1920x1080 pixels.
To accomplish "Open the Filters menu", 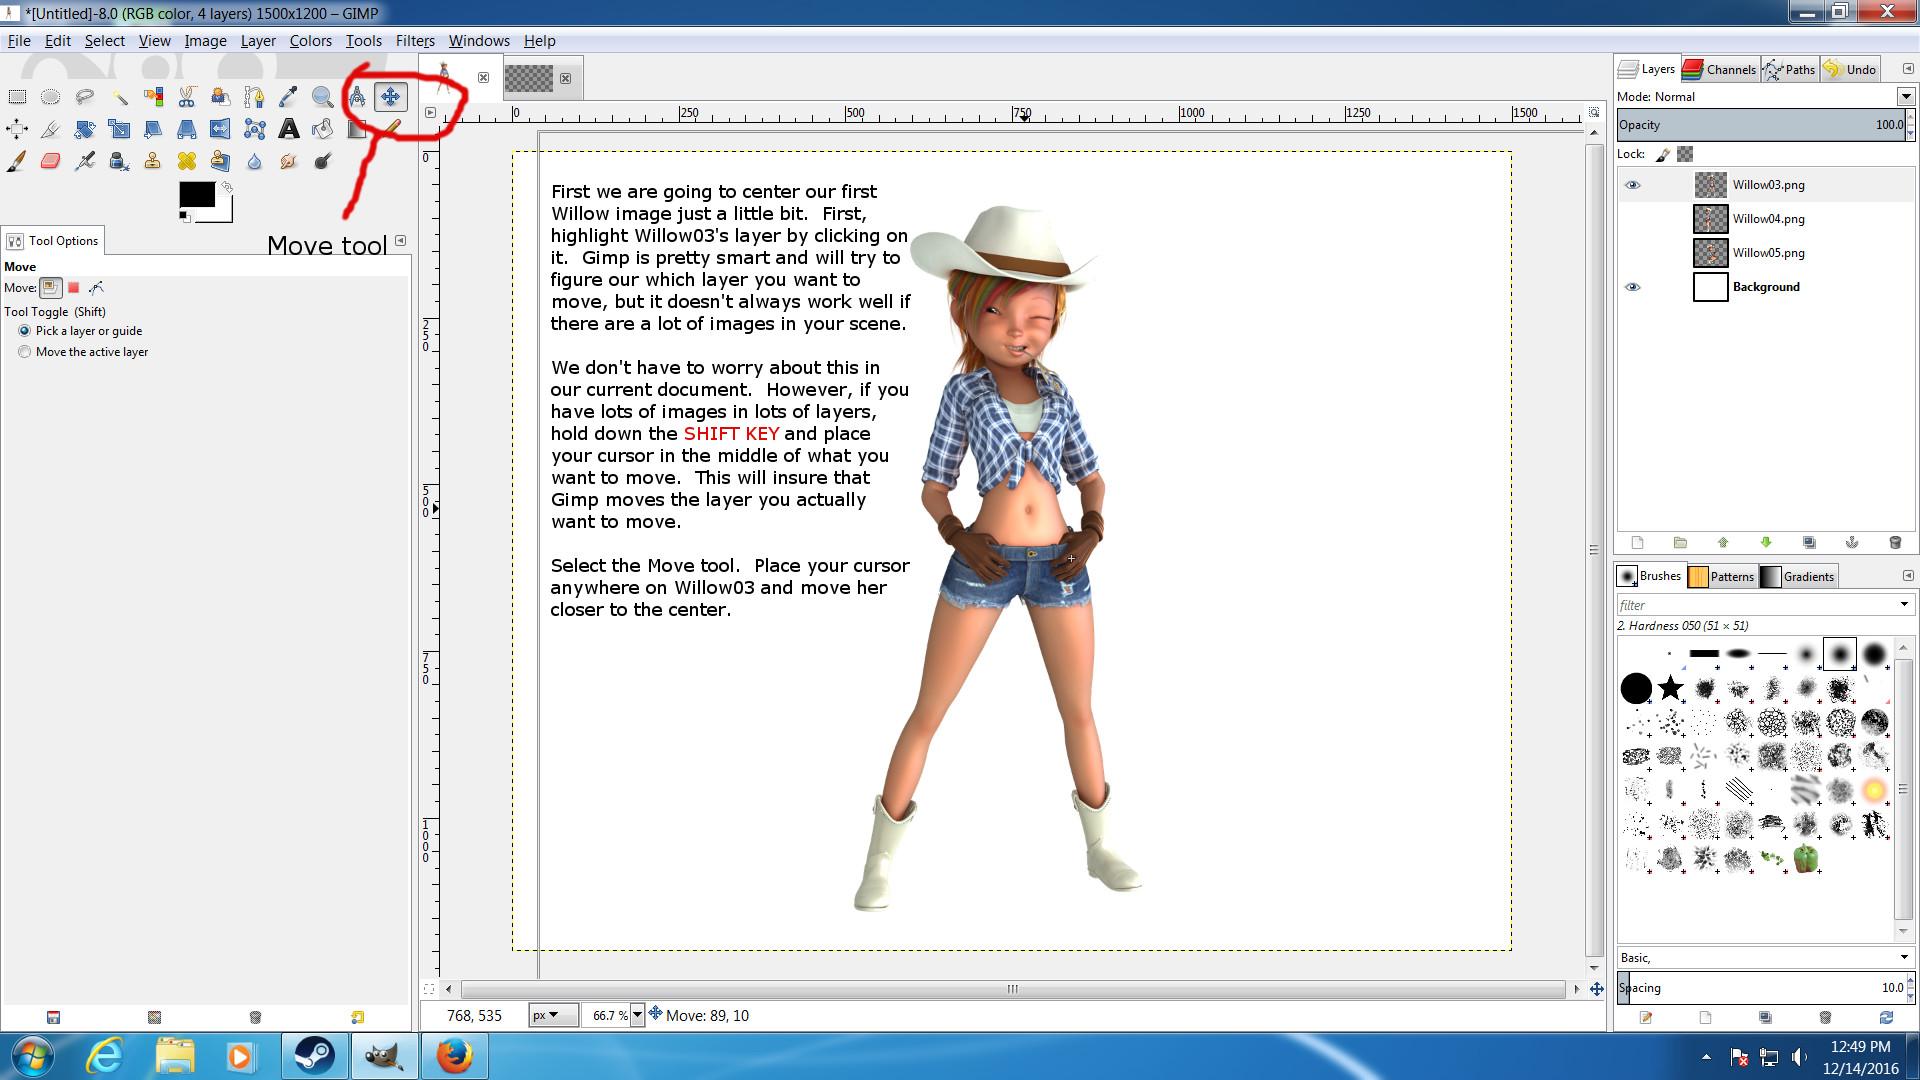I will point(414,41).
